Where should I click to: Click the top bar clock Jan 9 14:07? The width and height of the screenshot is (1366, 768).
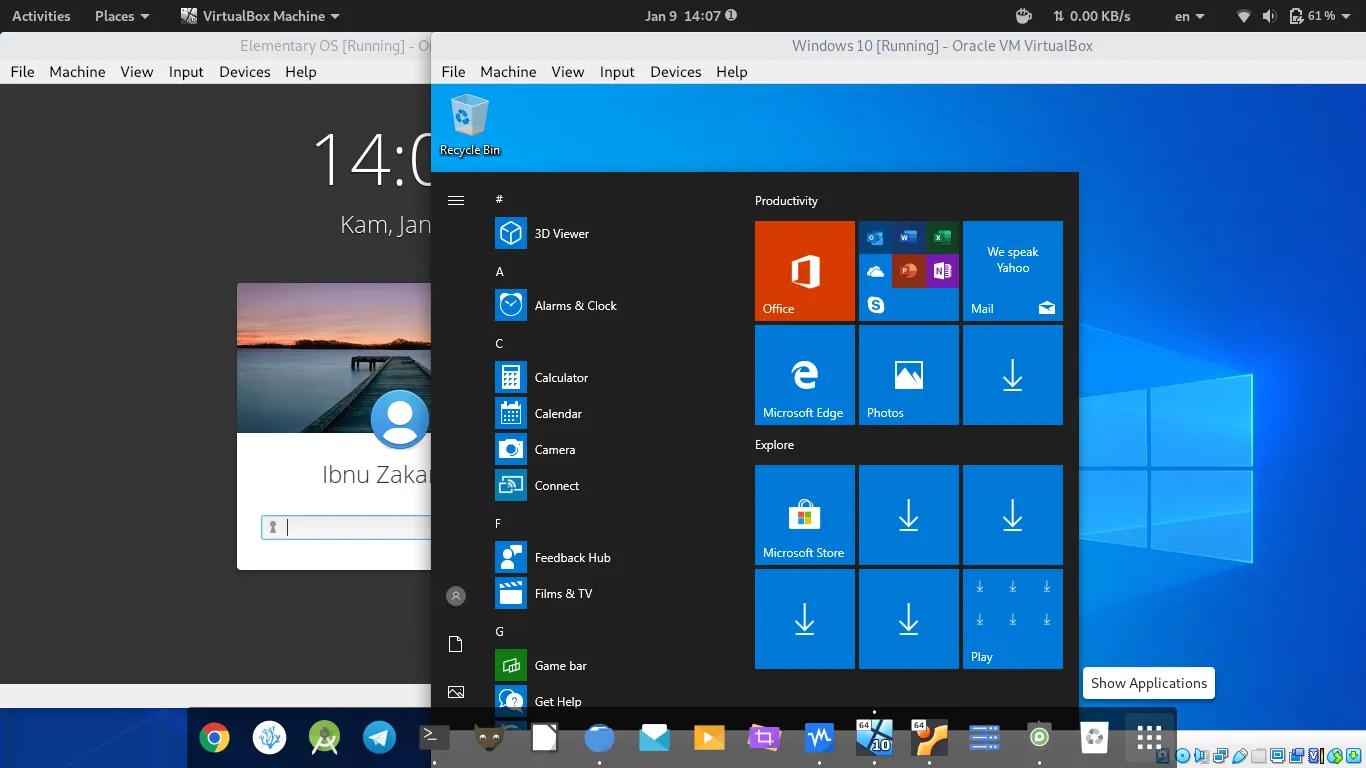pos(691,16)
